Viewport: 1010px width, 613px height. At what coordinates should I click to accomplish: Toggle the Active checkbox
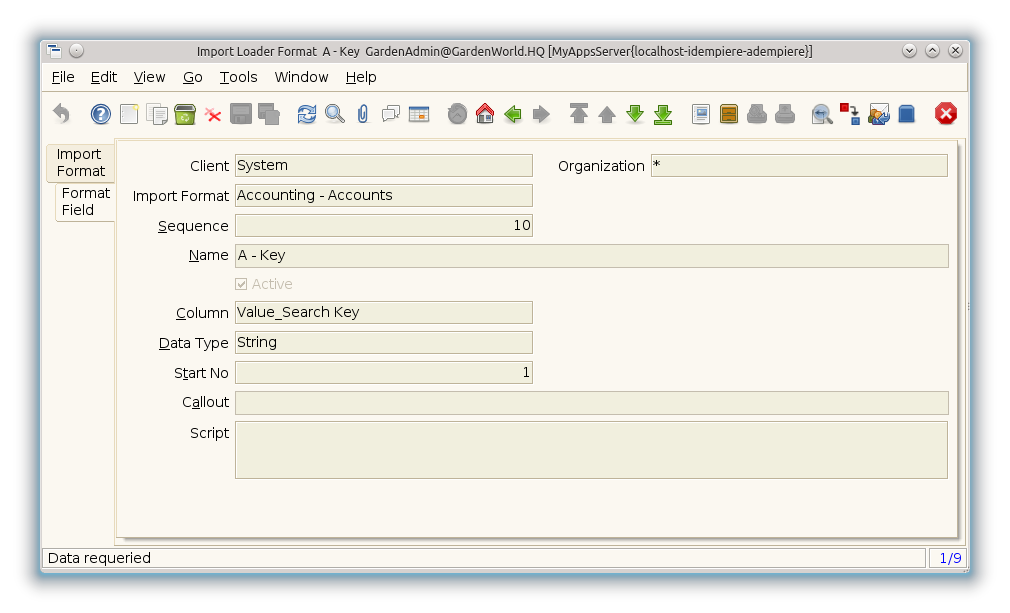[x=241, y=285]
